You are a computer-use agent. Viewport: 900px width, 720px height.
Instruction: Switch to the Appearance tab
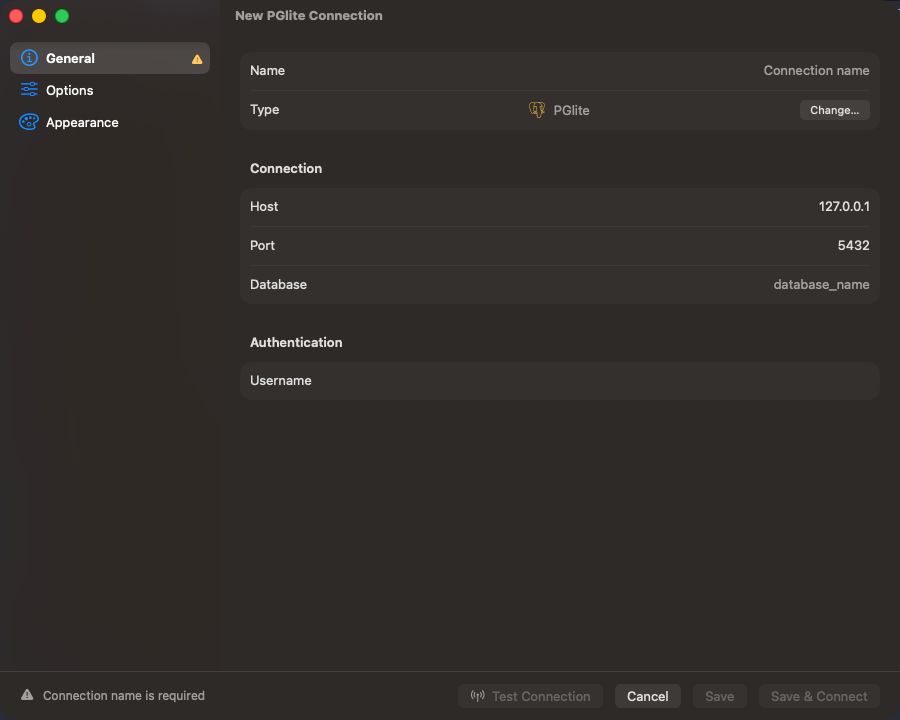pyautogui.click(x=110, y=122)
